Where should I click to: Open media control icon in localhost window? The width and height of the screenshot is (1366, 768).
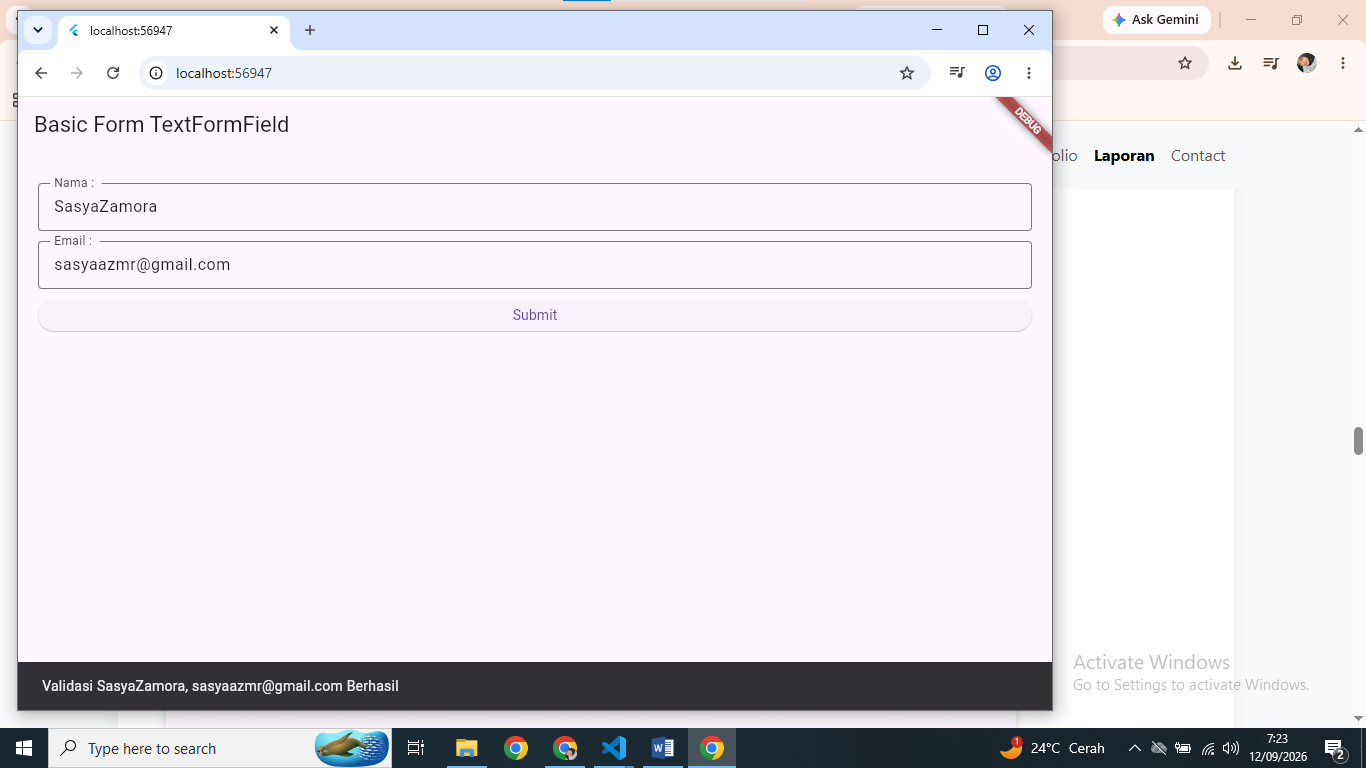[x=957, y=73]
